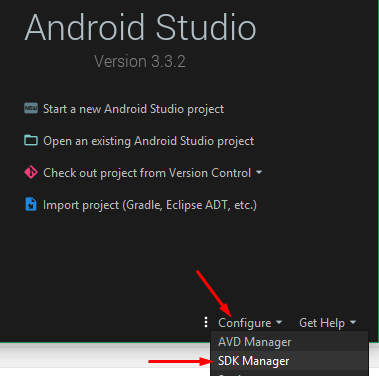
Task: Click the Import project file icon
Action: (31, 204)
